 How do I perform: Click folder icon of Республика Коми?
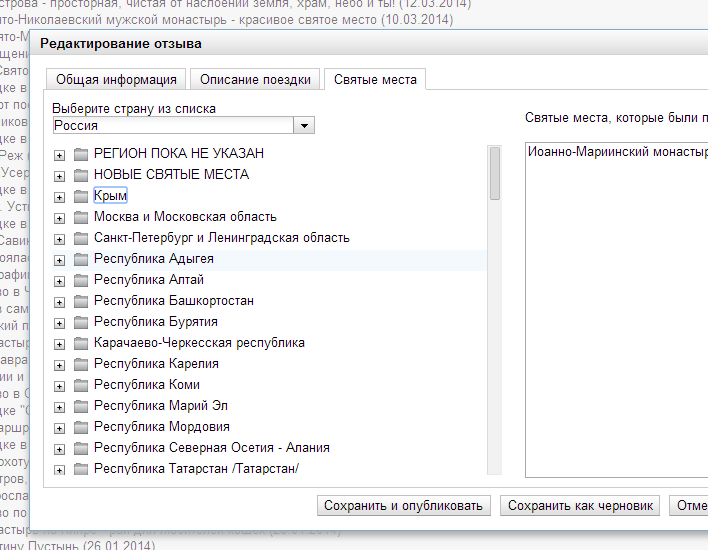point(81,385)
